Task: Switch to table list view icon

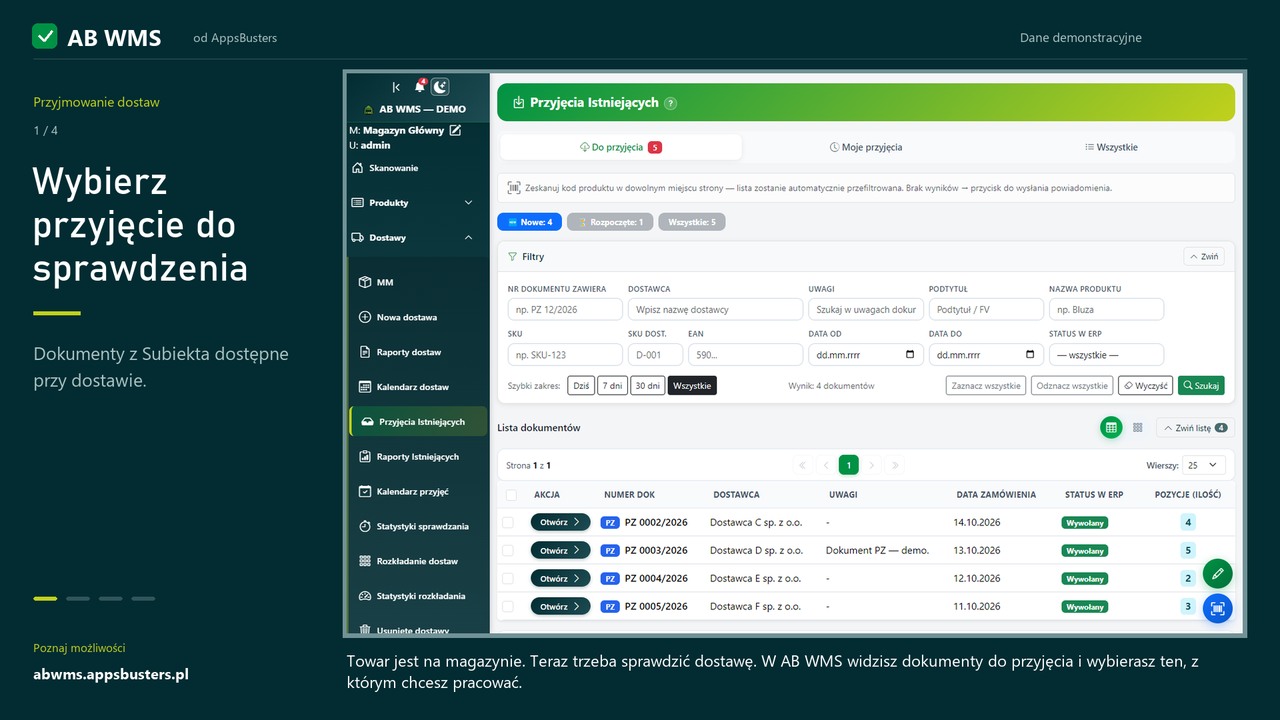Action: (x=1111, y=428)
